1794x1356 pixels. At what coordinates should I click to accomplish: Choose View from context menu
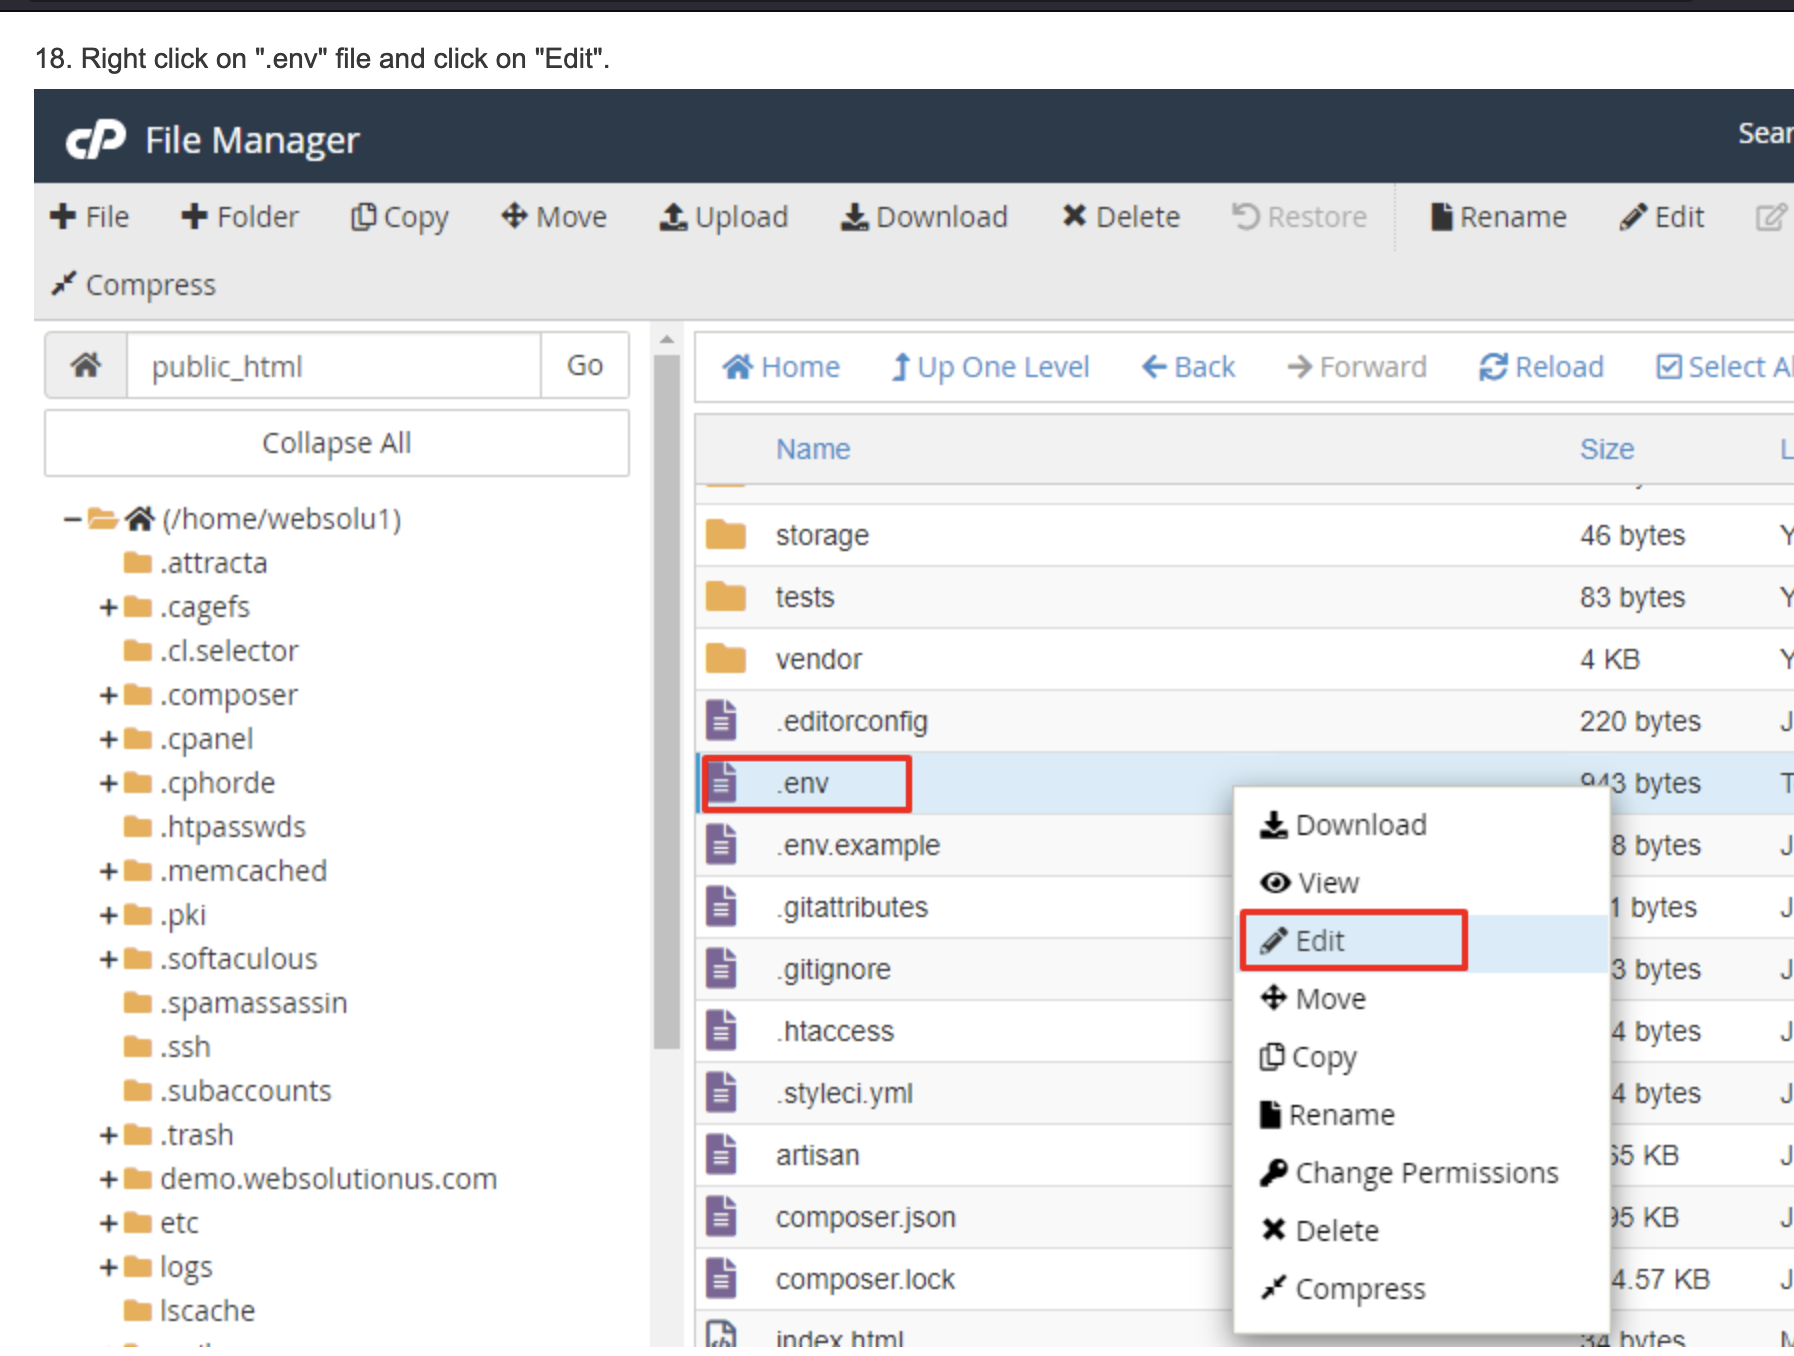pyautogui.click(x=1310, y=883)
